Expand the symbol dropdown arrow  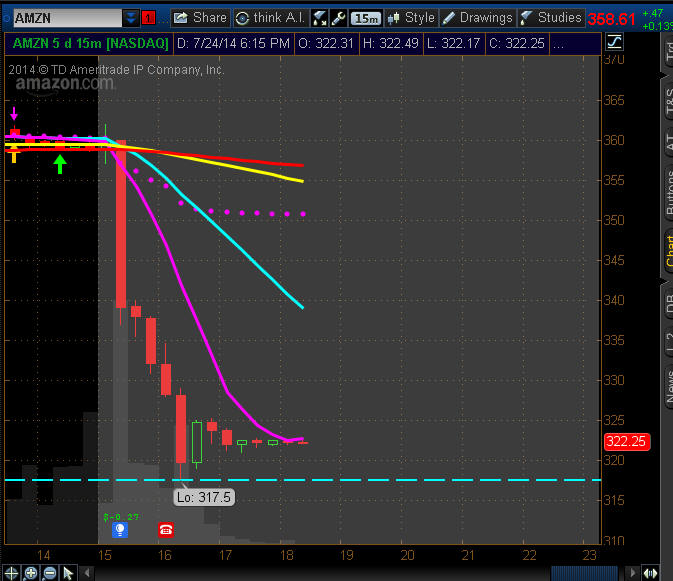point(130,18)
